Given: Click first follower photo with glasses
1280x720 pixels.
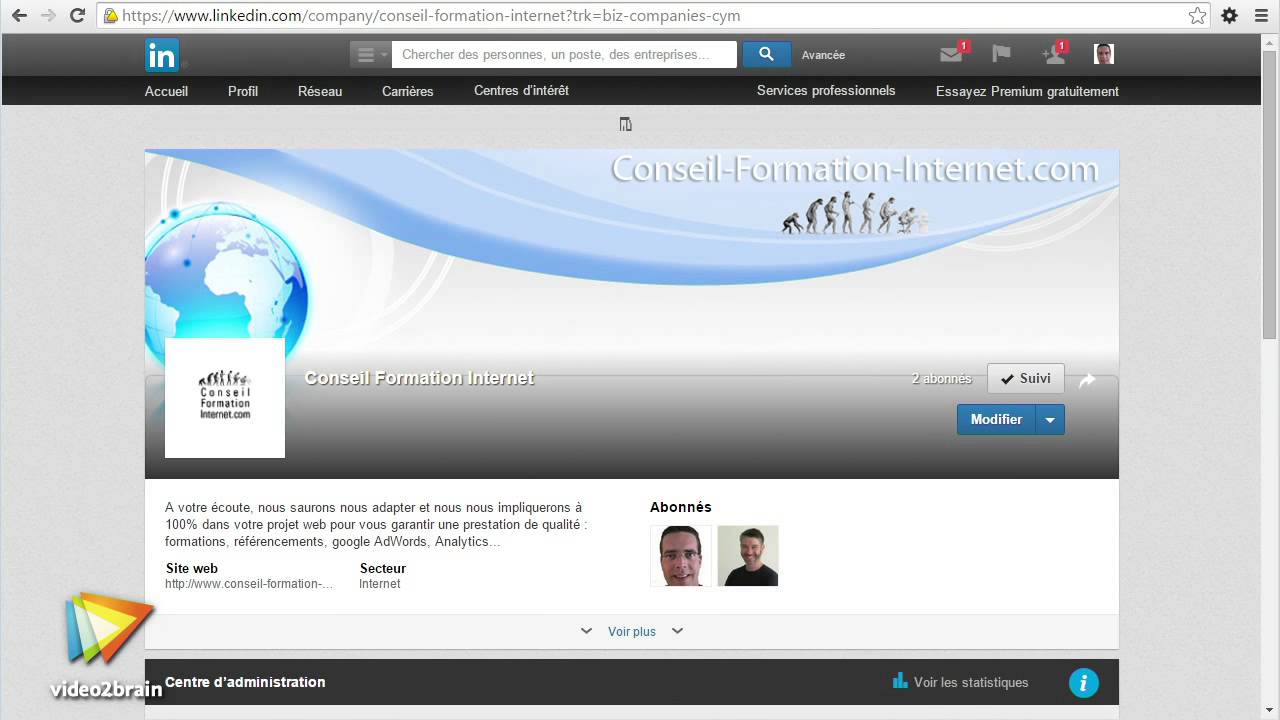Looking at the screenshot, I should (x=680, y=556).
